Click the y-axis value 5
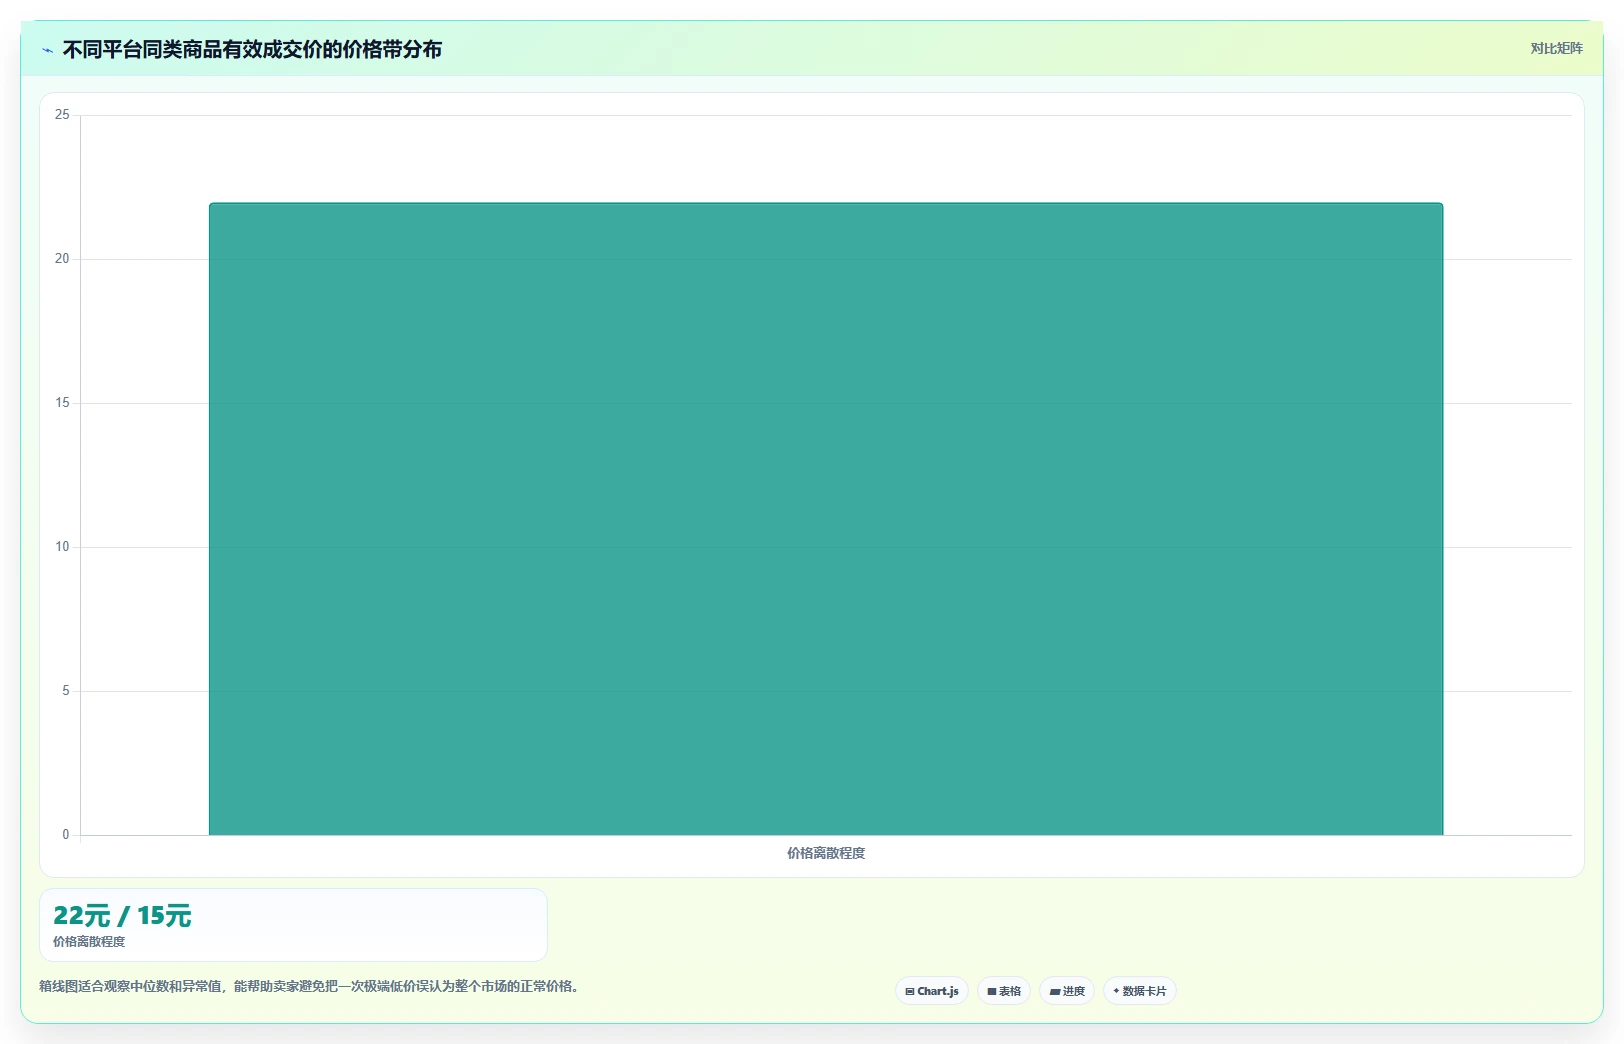Image resolution: width=1624 pixels, height=1044 pixels. point(66,691)
